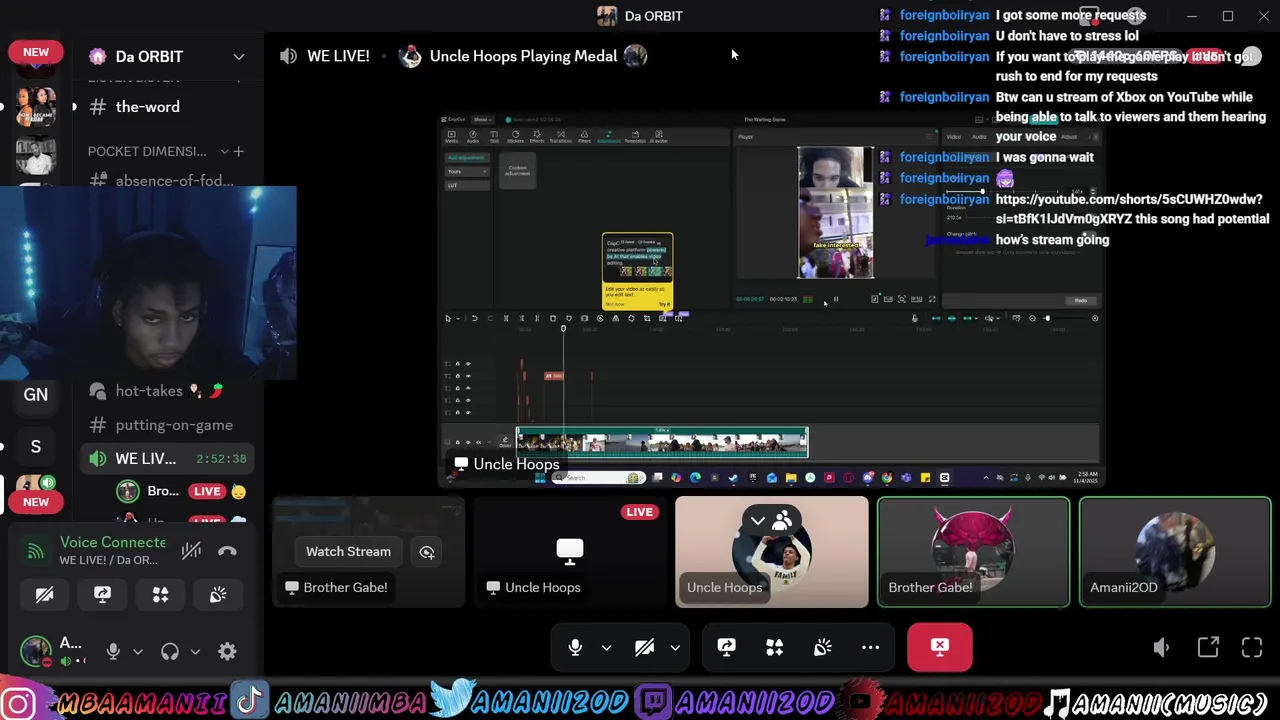
Task: Select Amanii2OD participant tile
Action: coord(1175,552)
